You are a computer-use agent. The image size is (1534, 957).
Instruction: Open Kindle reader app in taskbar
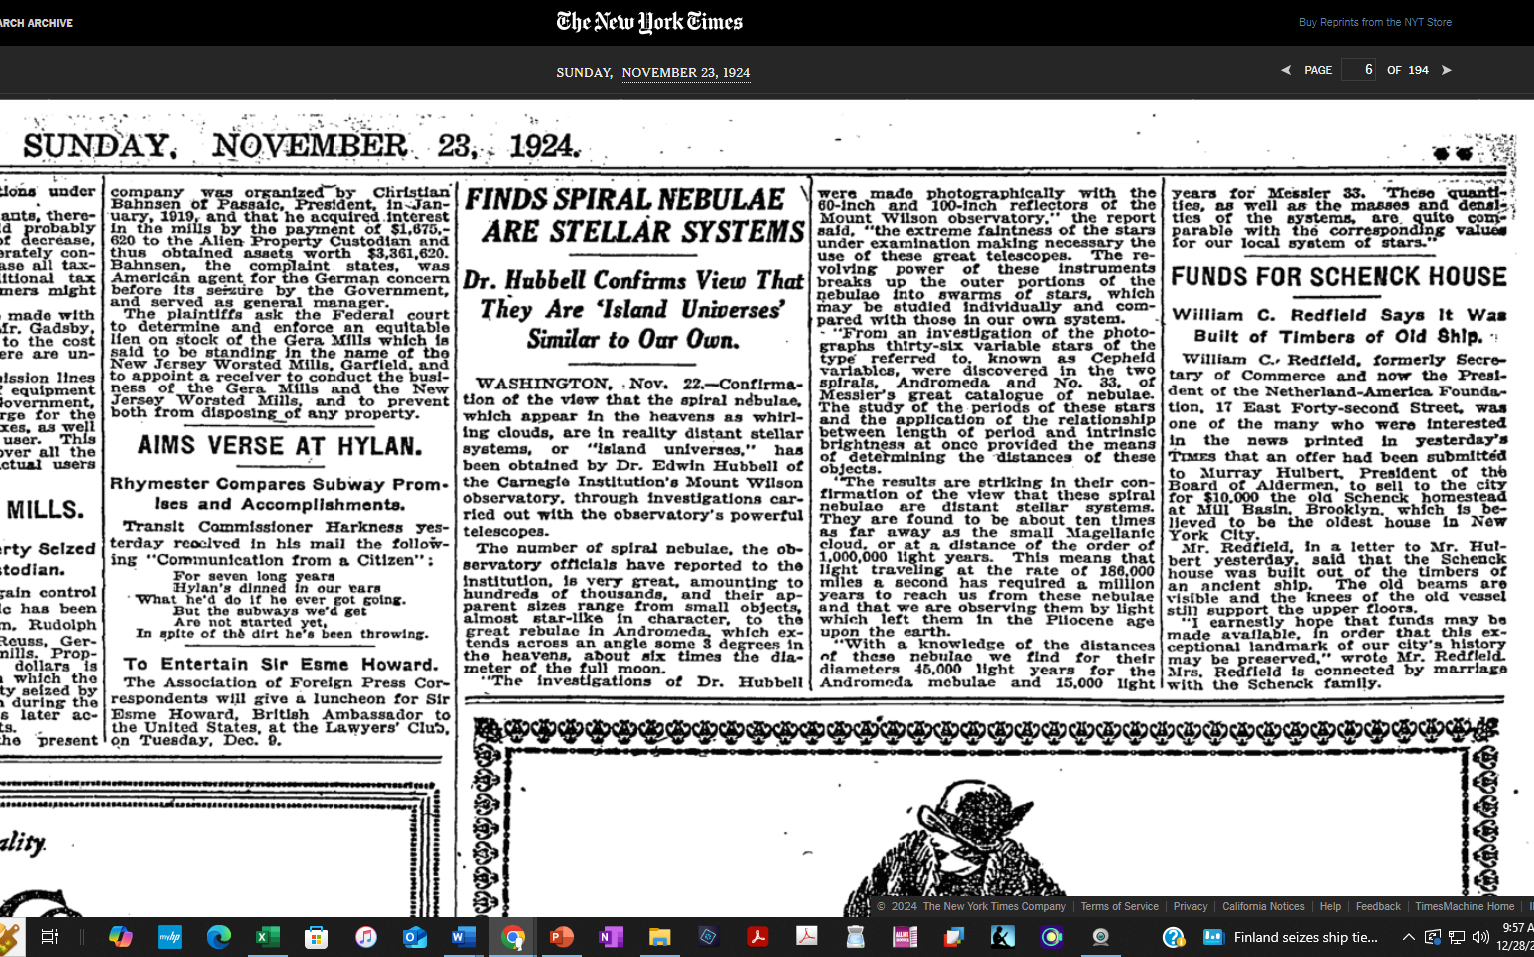pyautogui.click(x=1003, y=937)
